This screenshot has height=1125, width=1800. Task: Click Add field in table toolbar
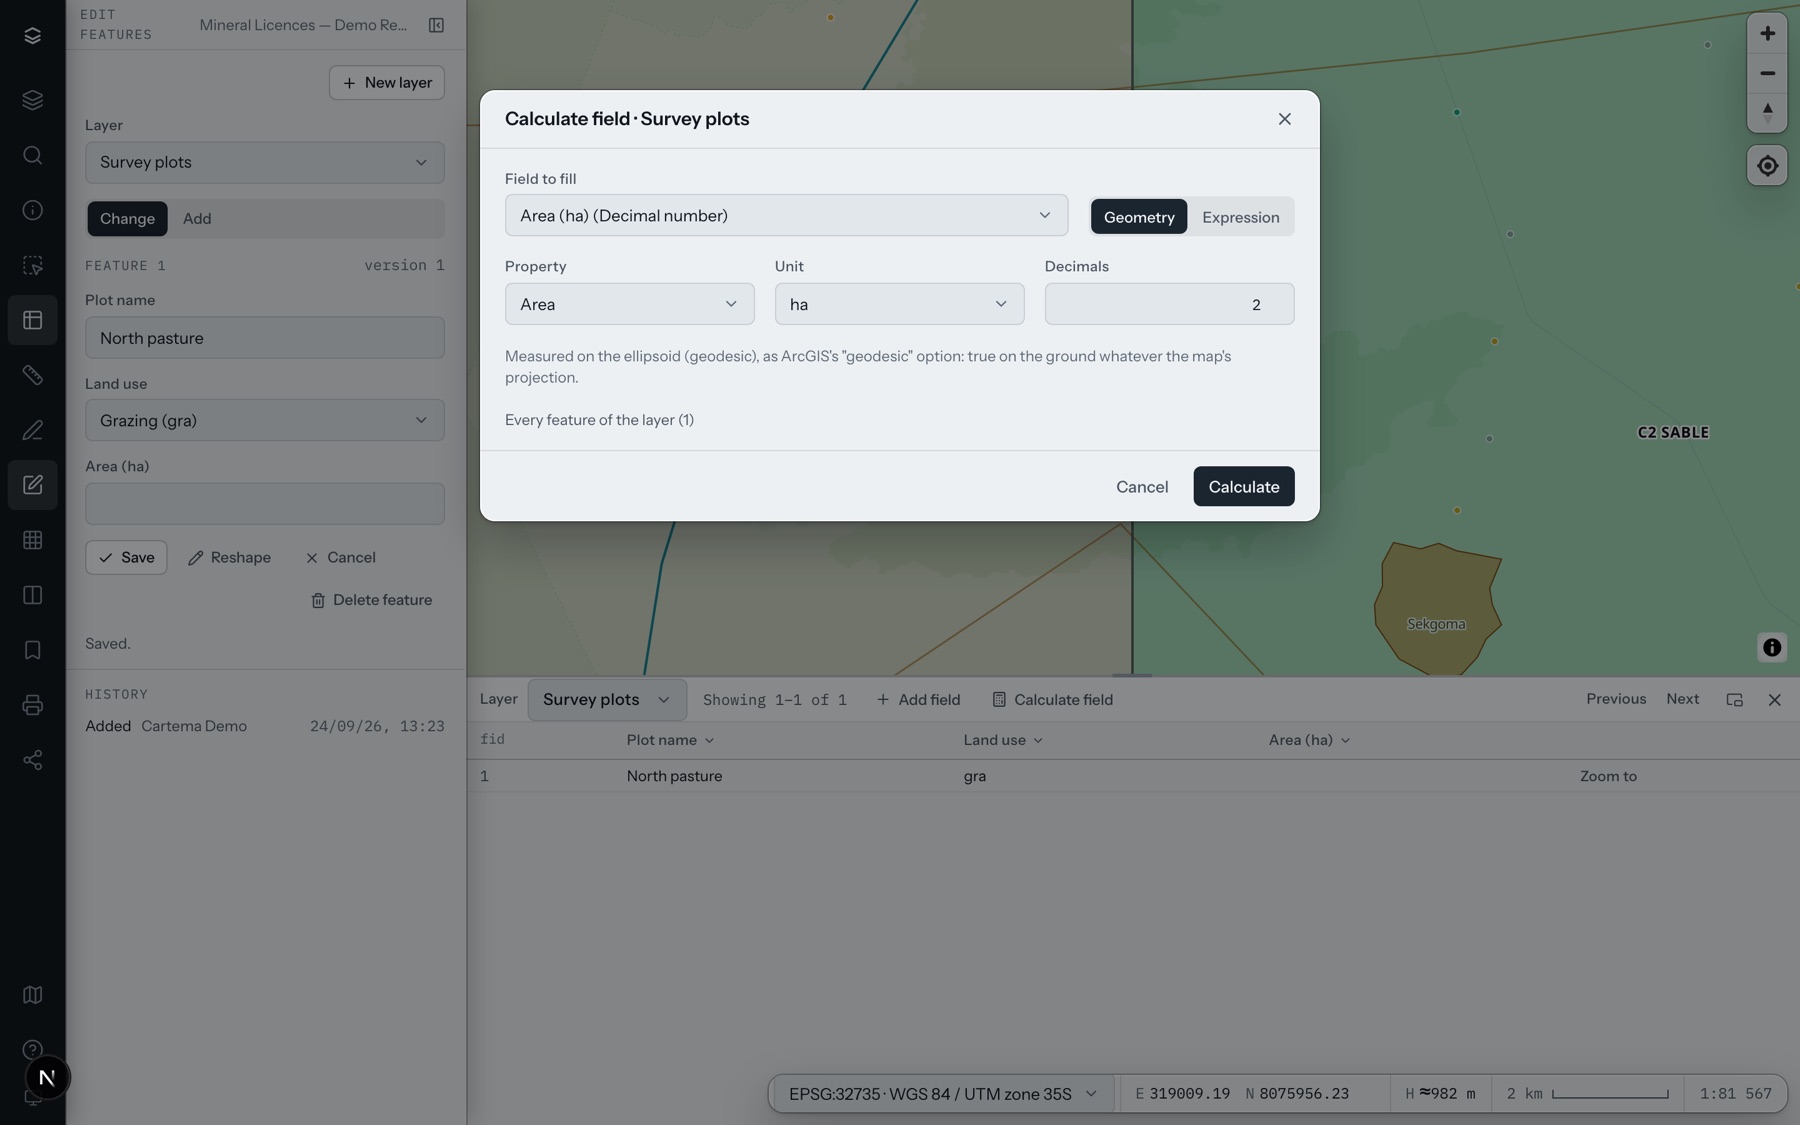(x=918, y=700)
